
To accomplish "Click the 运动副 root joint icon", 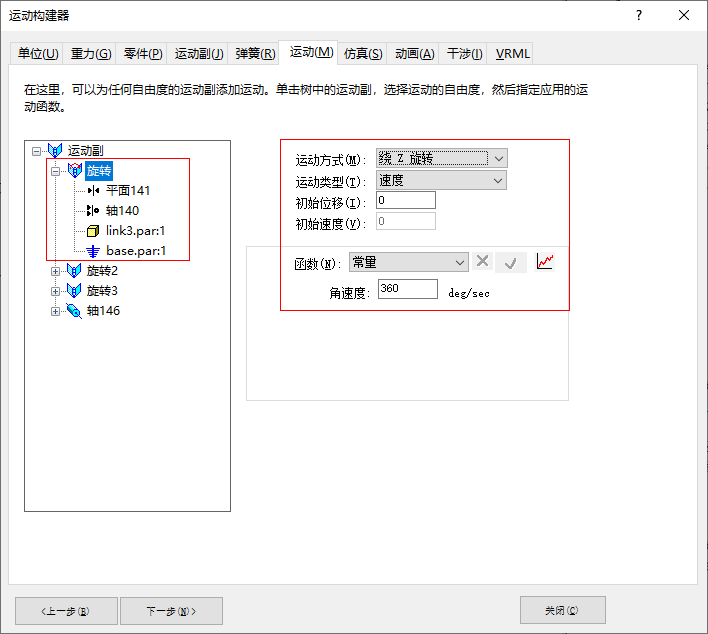I will point(55,150).
